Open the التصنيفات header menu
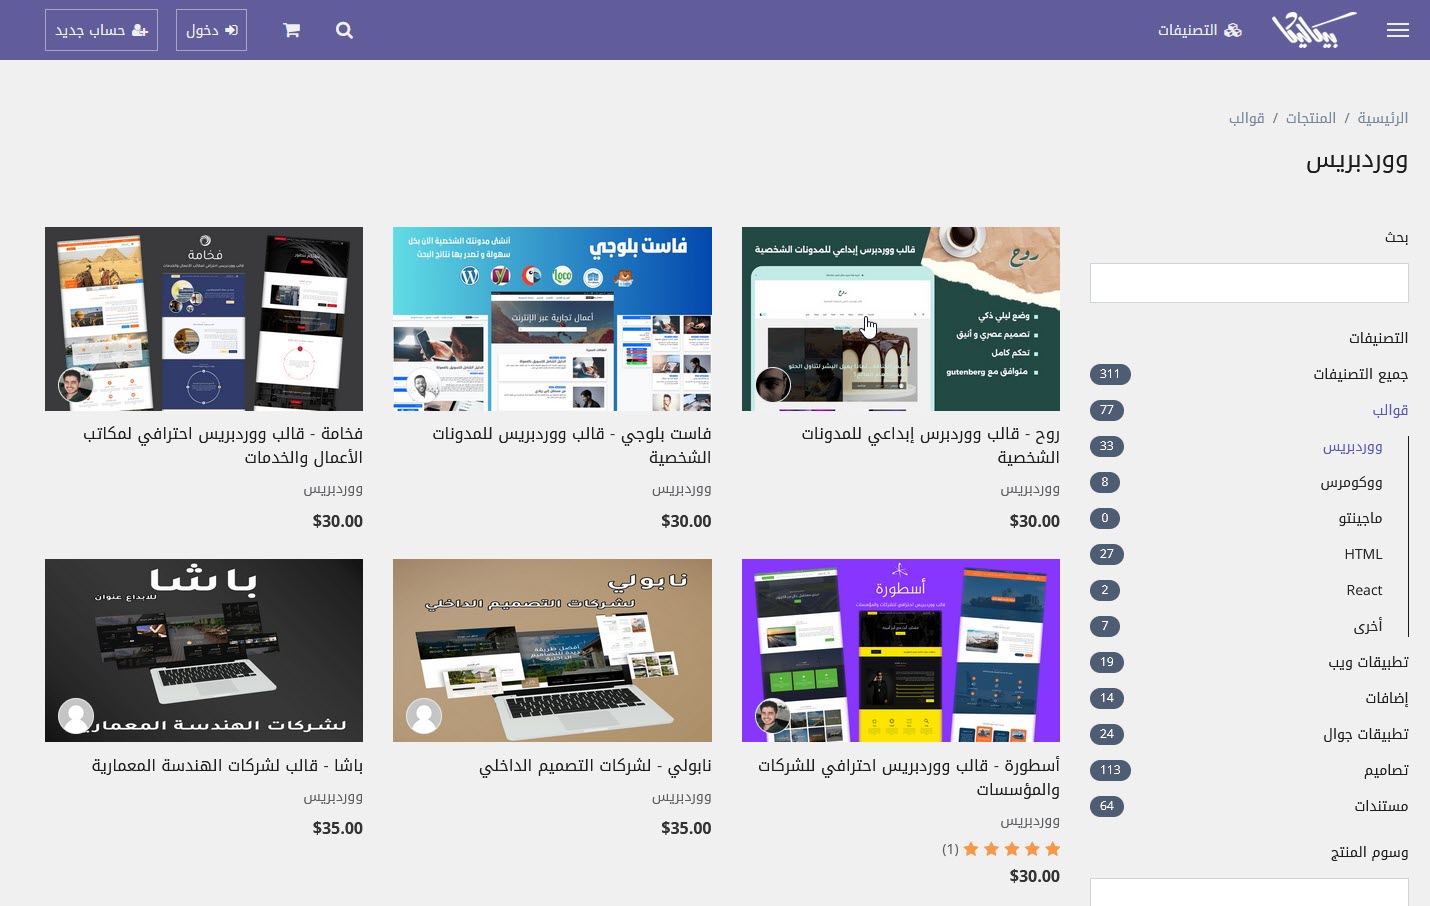1430x906 pixels. click(1199, 30)
